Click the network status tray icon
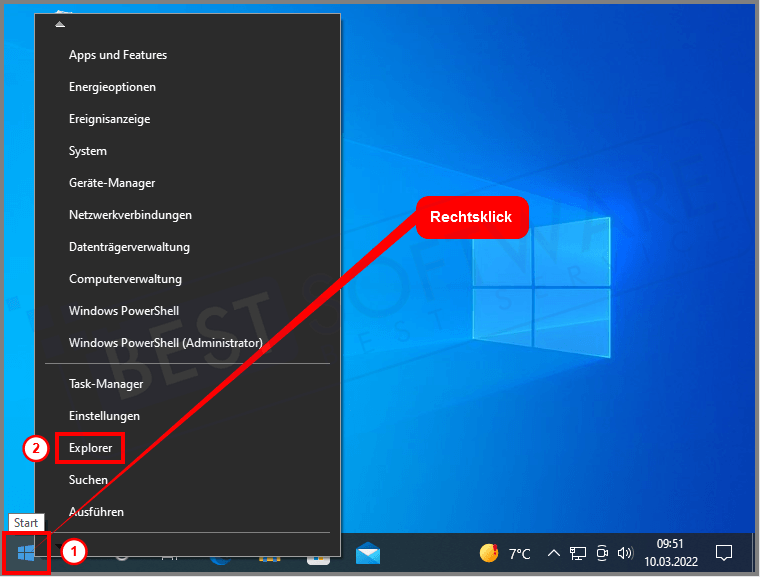760x577 pixels. tap(578, 553)
